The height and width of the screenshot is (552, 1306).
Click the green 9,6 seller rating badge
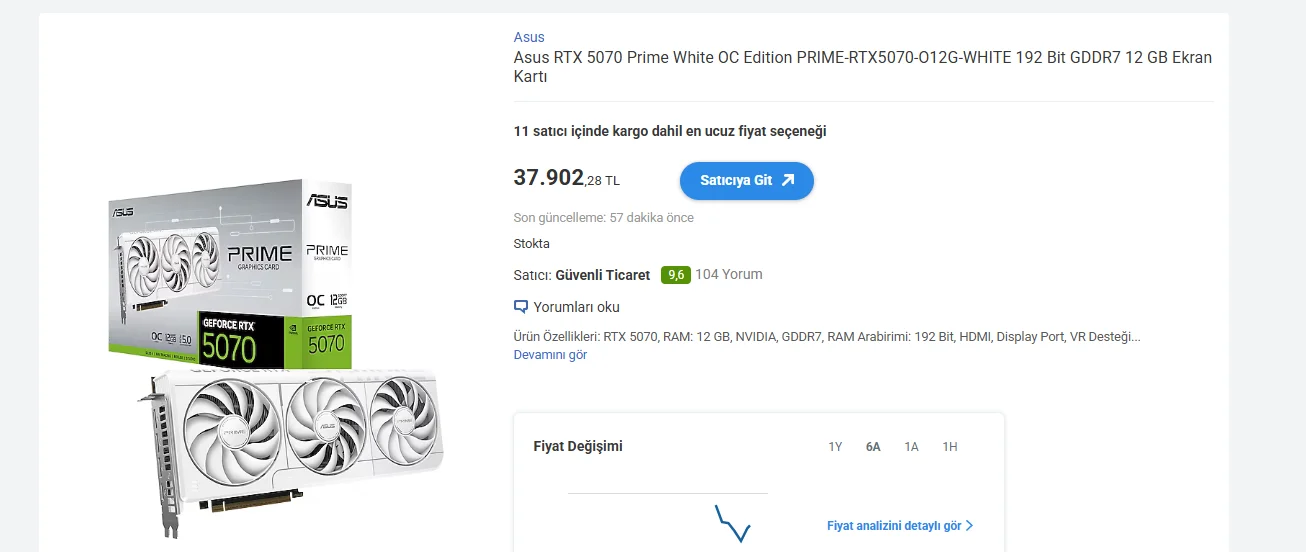coord(676,275)
